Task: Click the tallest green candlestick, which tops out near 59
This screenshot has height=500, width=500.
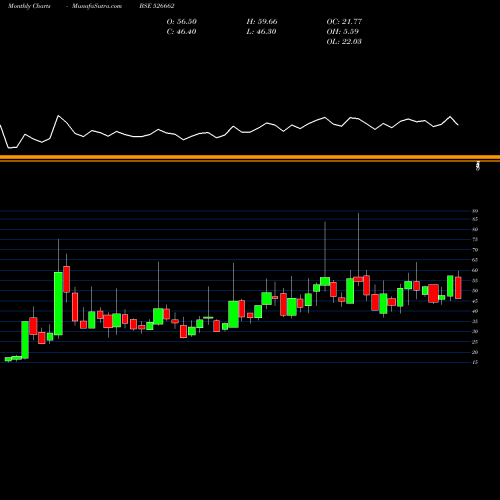Action: [x=58, y=304]
